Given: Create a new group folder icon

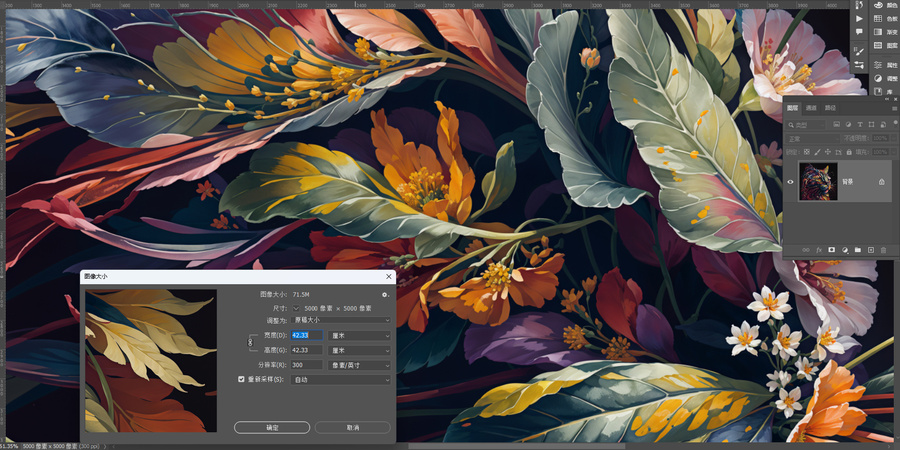Looking at the screenshot, I should tap(858, 250).
